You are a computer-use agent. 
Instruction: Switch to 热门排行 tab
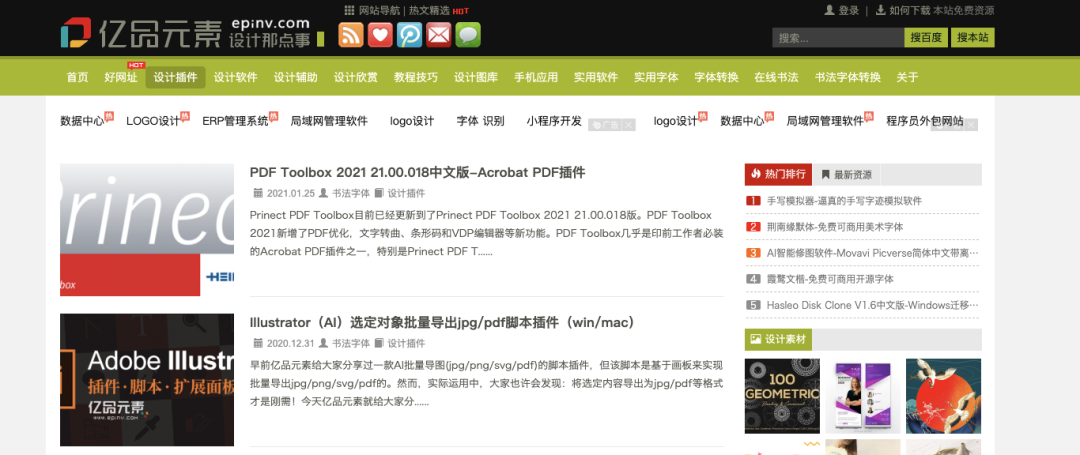coord(778,174)
